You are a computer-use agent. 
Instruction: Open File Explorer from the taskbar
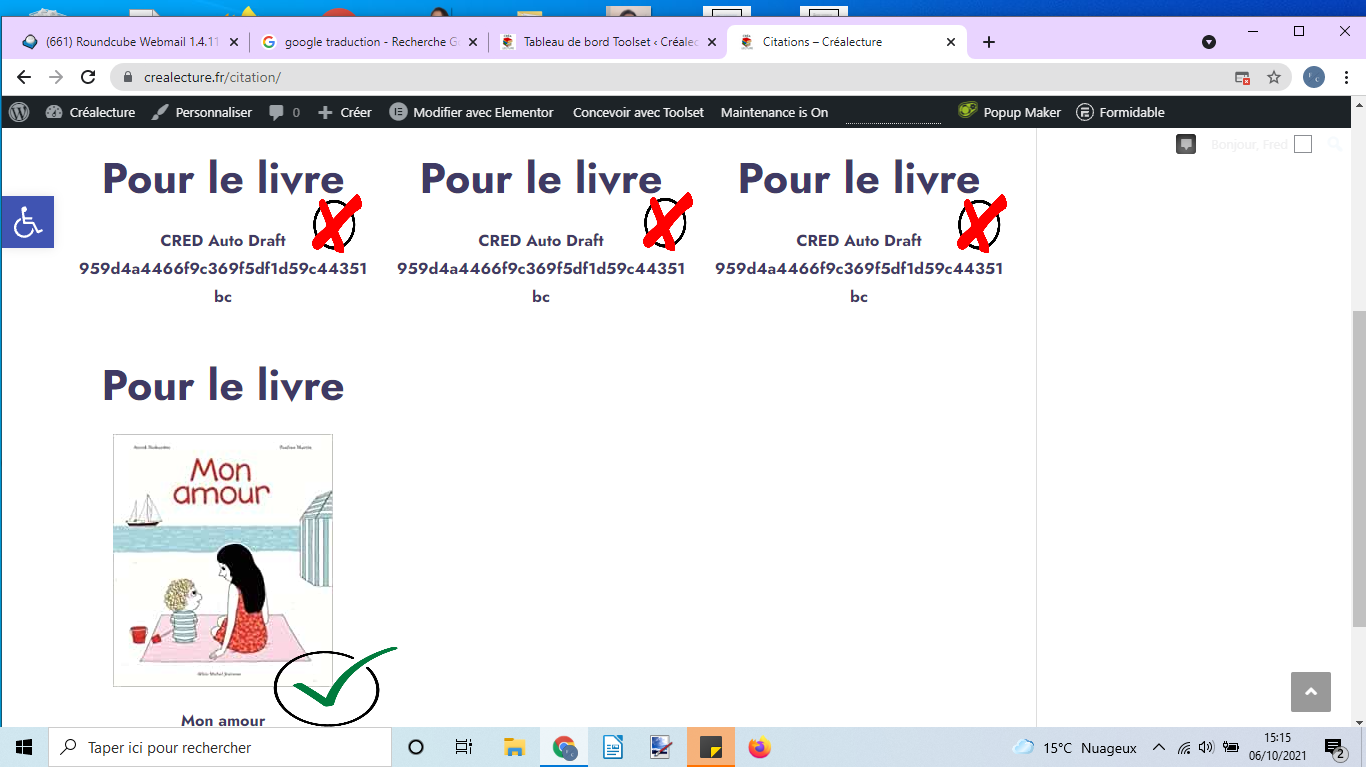[514, 747]
